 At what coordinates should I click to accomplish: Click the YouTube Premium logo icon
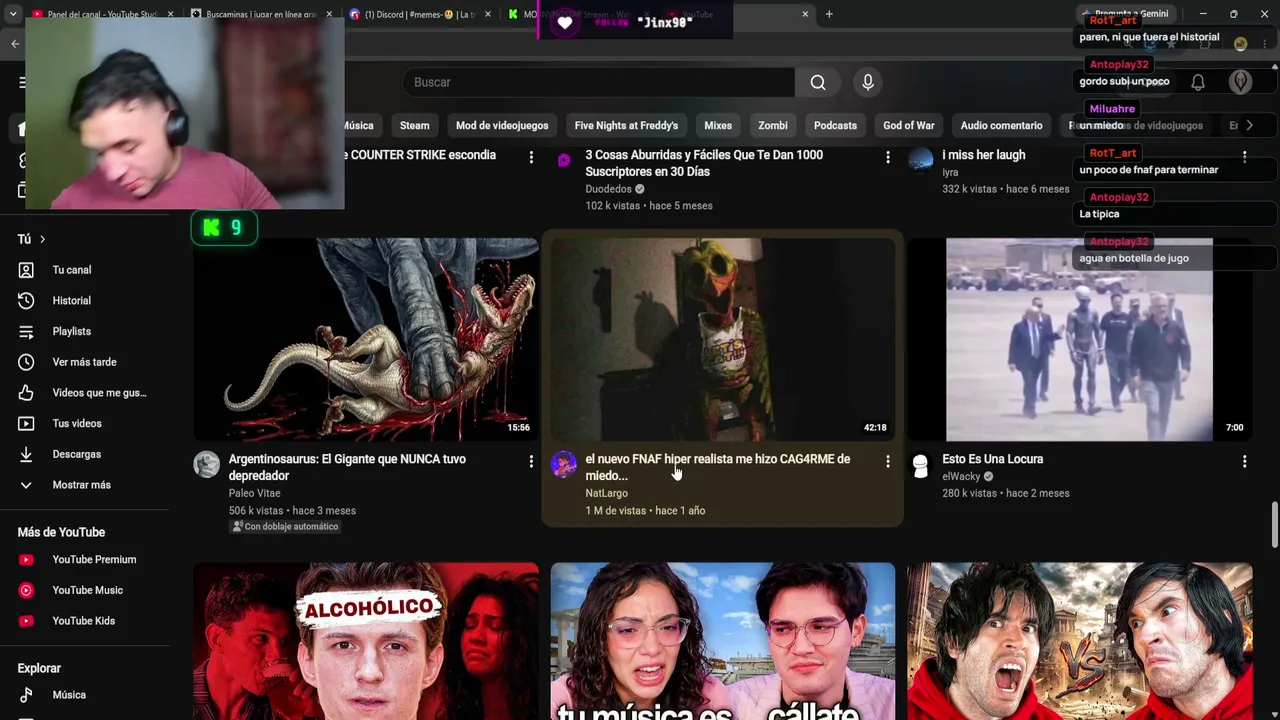click(26, 560)
